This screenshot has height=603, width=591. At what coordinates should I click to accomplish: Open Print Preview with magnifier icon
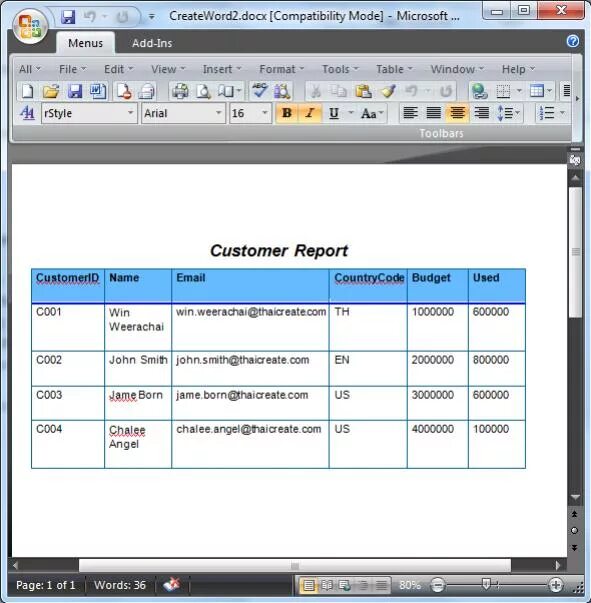203,92
